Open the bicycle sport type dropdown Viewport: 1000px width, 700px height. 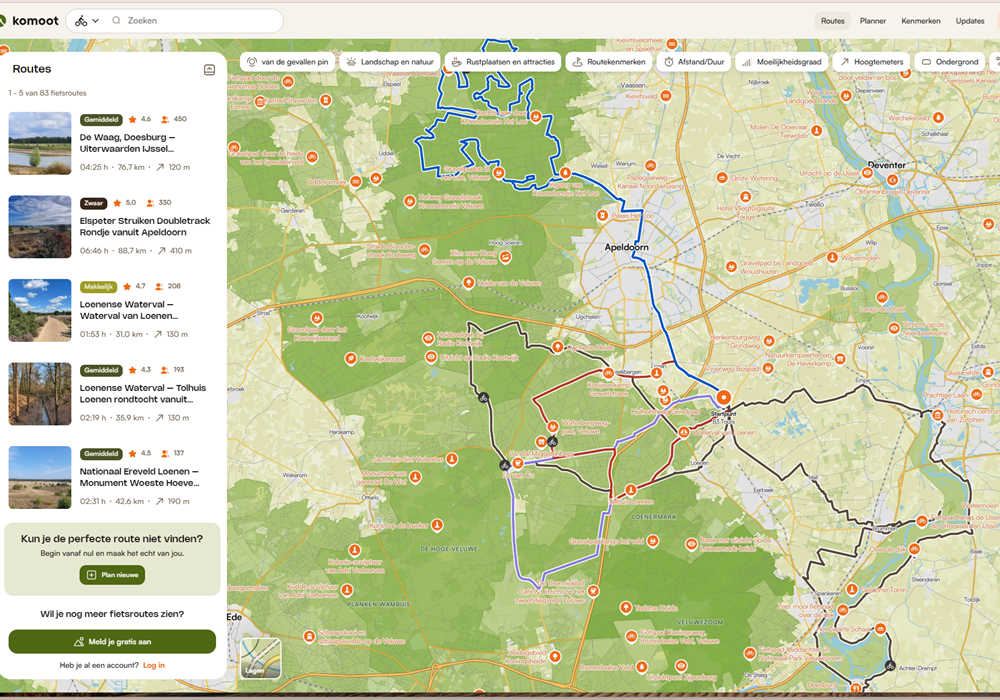click(87, 21)
